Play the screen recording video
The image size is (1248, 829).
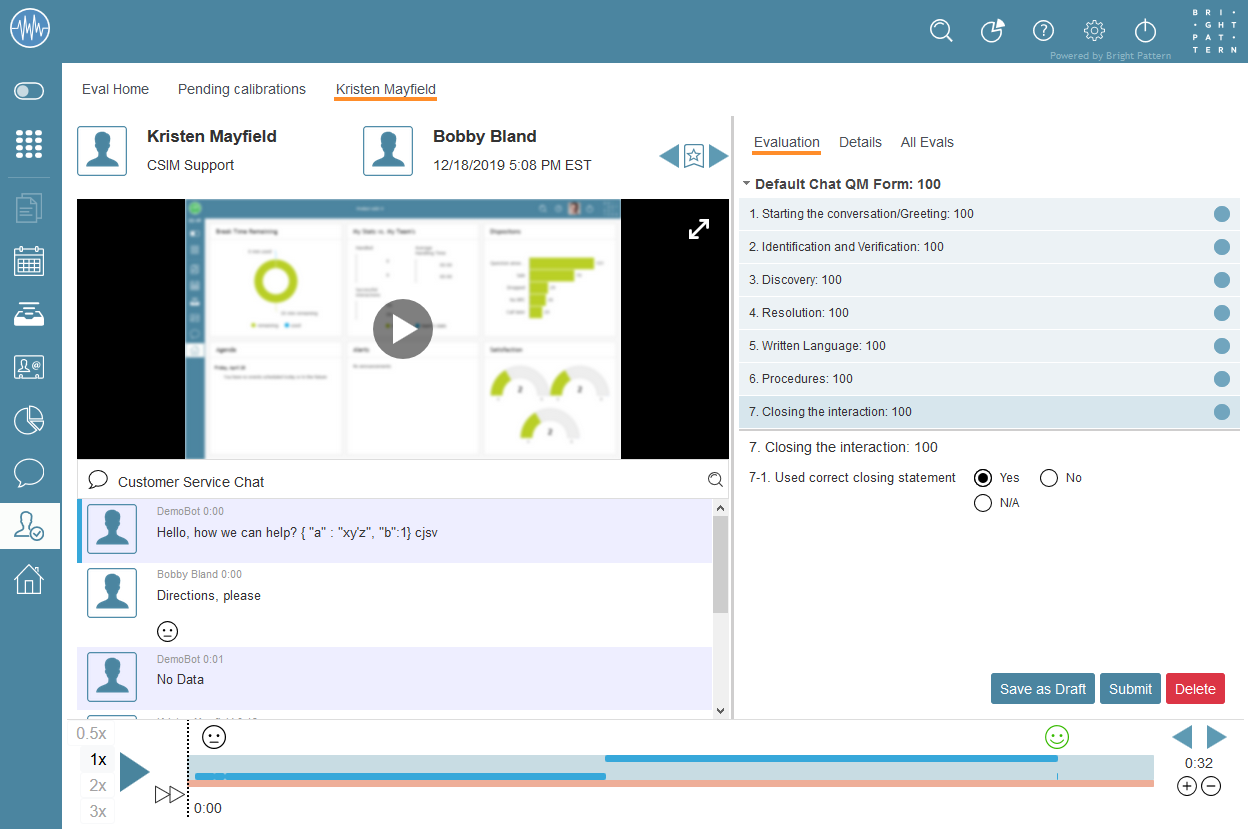(x=403, y=329)
